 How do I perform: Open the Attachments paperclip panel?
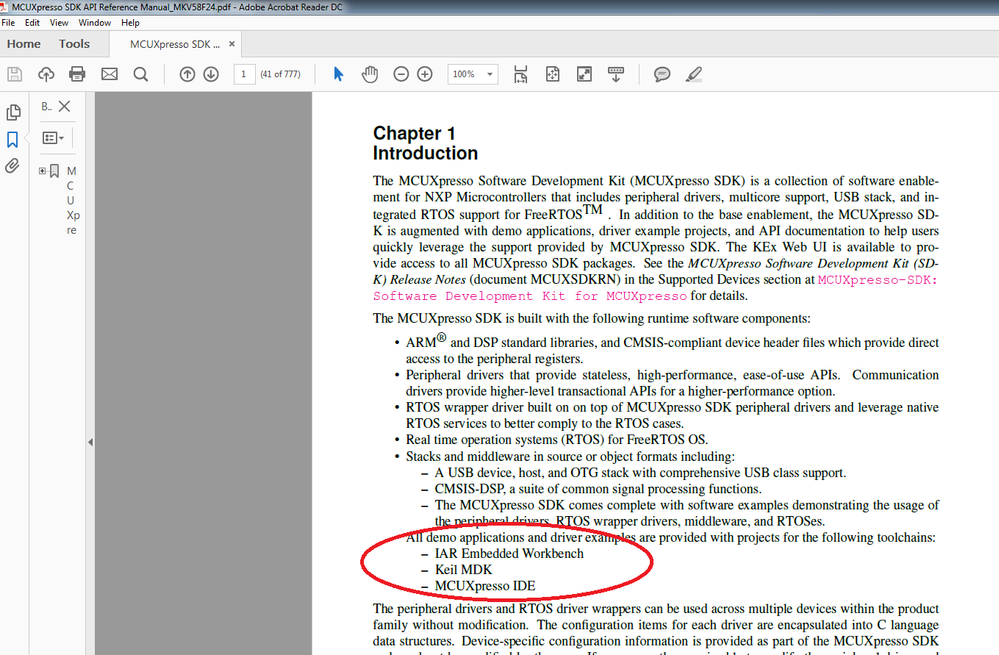point(12,166)
